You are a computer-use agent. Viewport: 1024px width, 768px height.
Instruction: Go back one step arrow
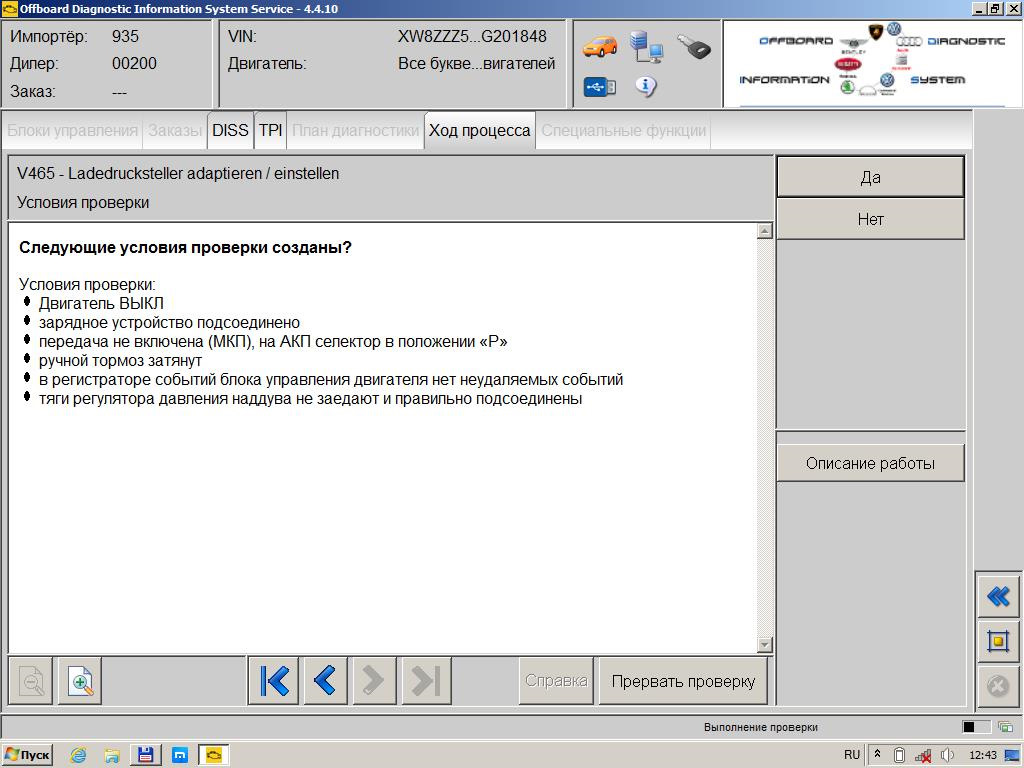[x=325, y=681]
